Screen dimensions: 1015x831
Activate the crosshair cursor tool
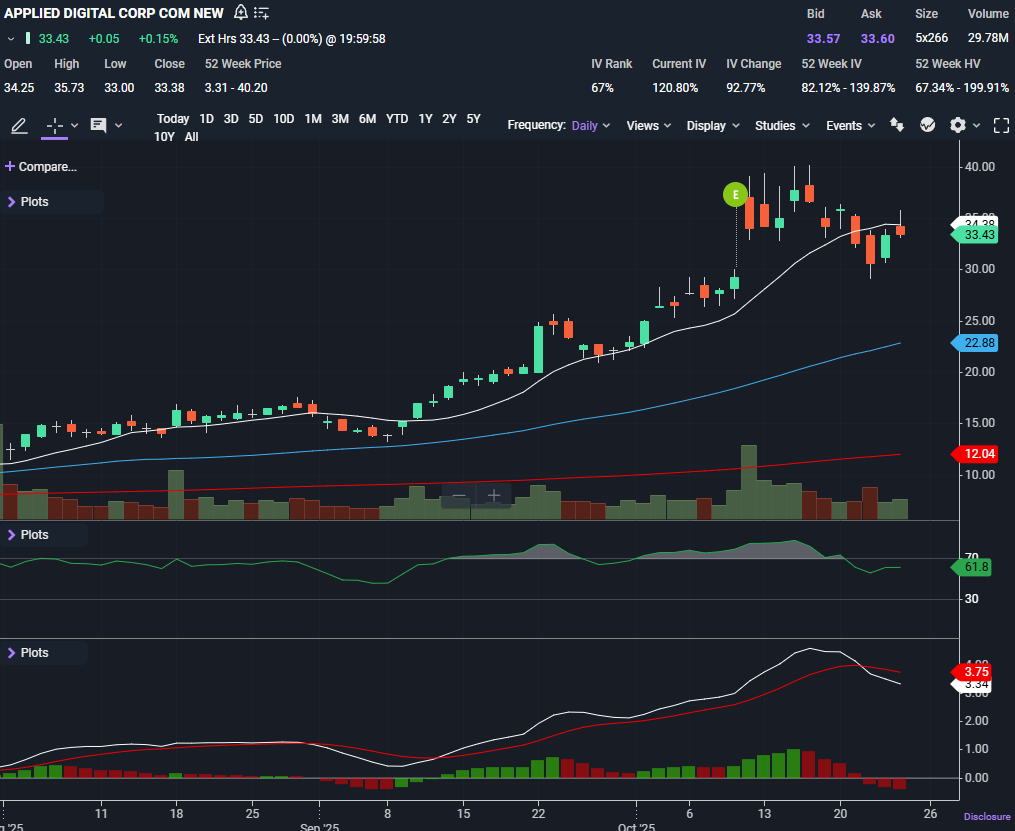54,126
